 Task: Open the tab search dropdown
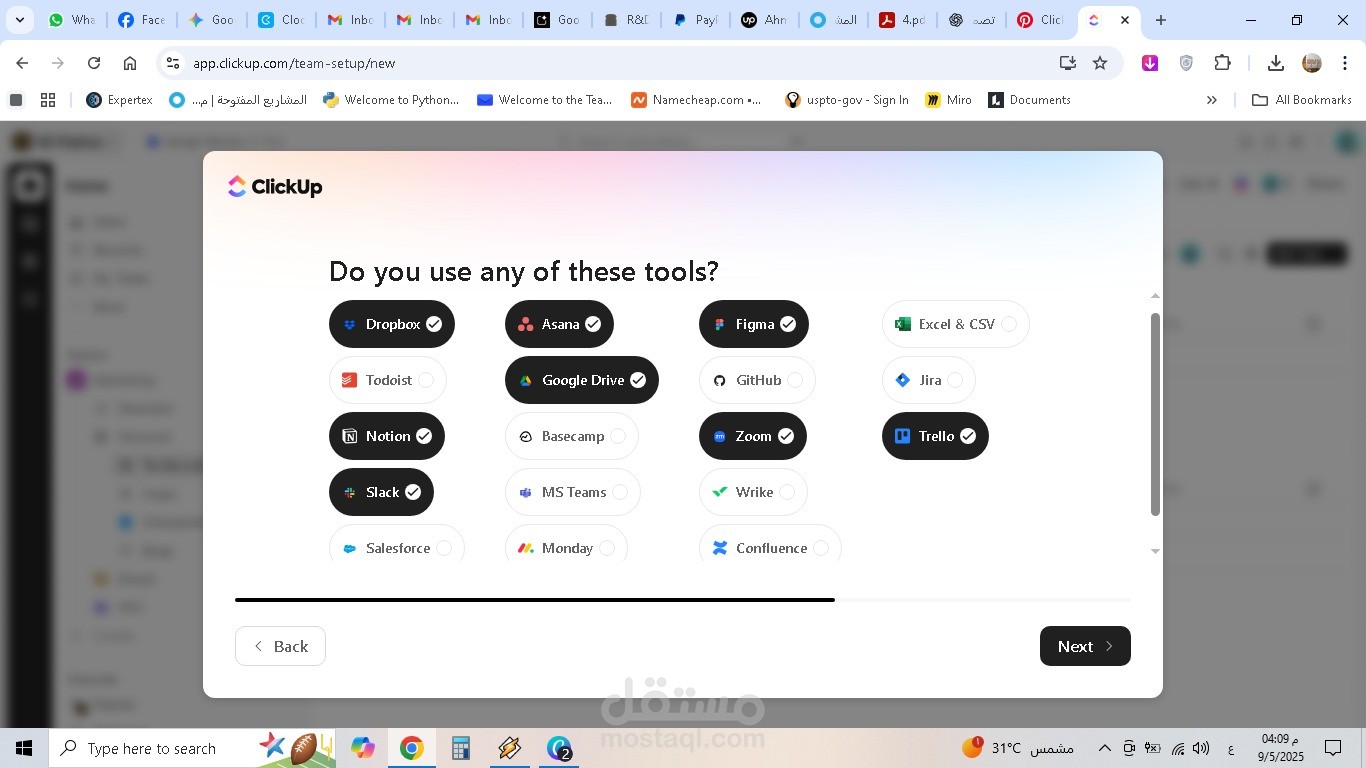tap(19, 20)
